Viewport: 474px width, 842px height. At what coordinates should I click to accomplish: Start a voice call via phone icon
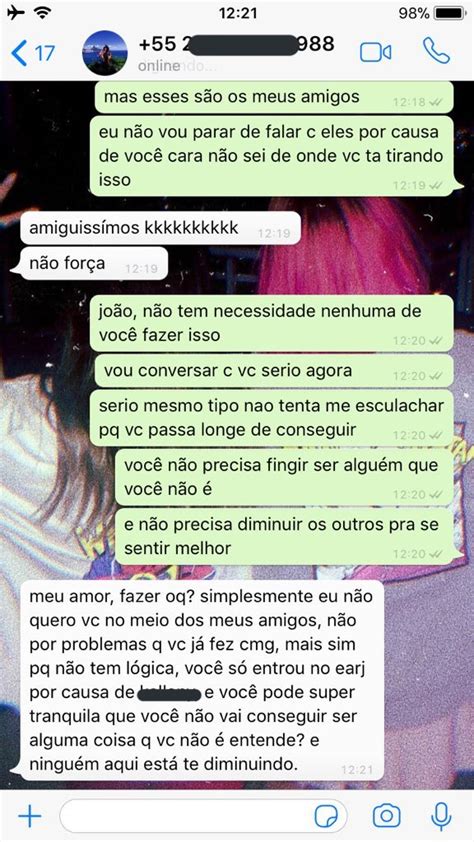click(436, 50)
